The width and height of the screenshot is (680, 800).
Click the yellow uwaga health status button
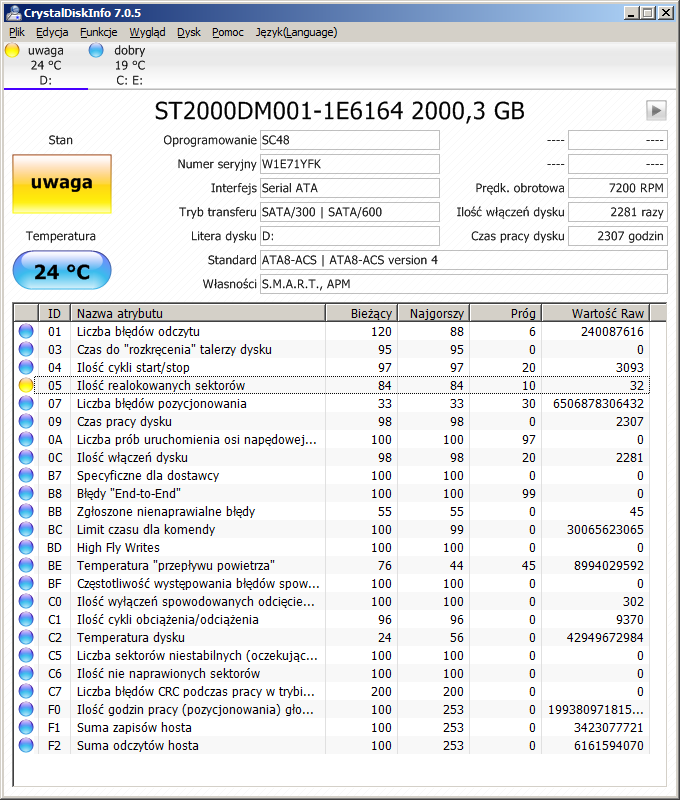pyautogui.click(x=62, y=184)
